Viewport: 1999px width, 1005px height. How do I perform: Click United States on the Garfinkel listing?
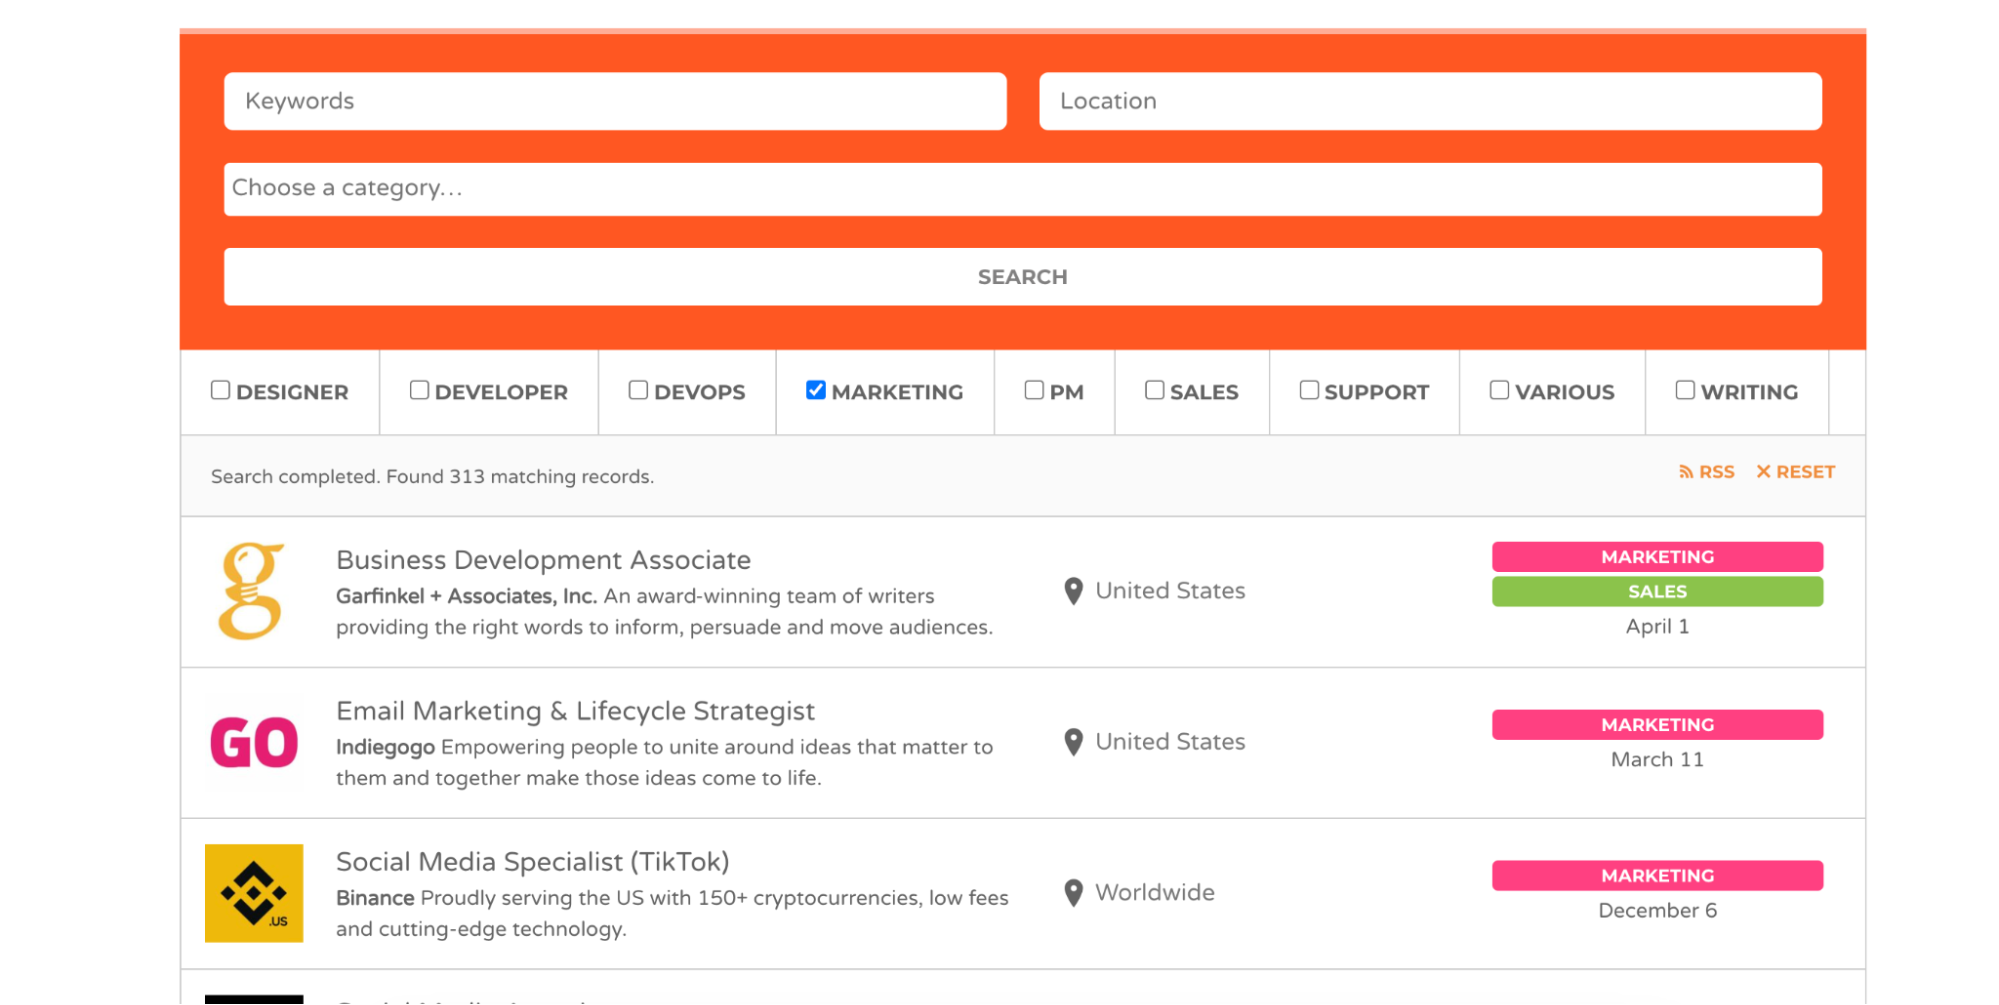pos(1170,591)
